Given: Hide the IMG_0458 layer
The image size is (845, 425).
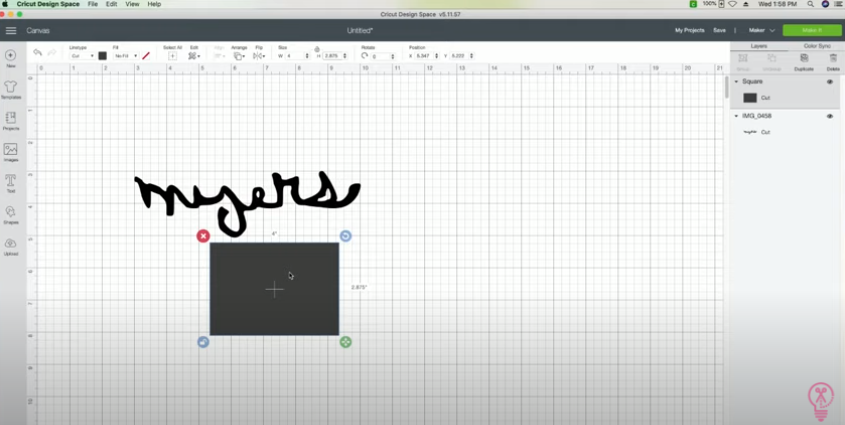Looking at the screenshot, I should click(x=830, y=116).
